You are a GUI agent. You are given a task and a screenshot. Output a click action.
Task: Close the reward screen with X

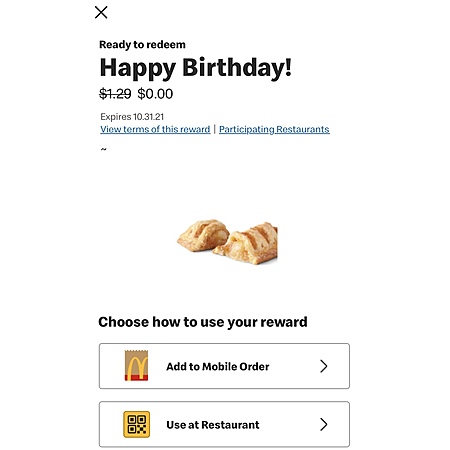(x=101, y=12)
